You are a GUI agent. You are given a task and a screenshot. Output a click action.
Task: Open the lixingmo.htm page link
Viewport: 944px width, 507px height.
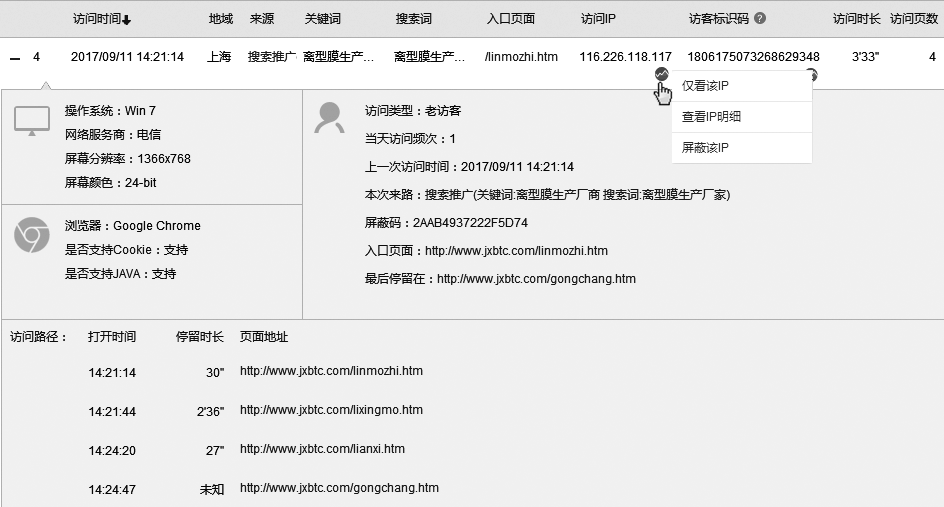[x=331, y=410]
